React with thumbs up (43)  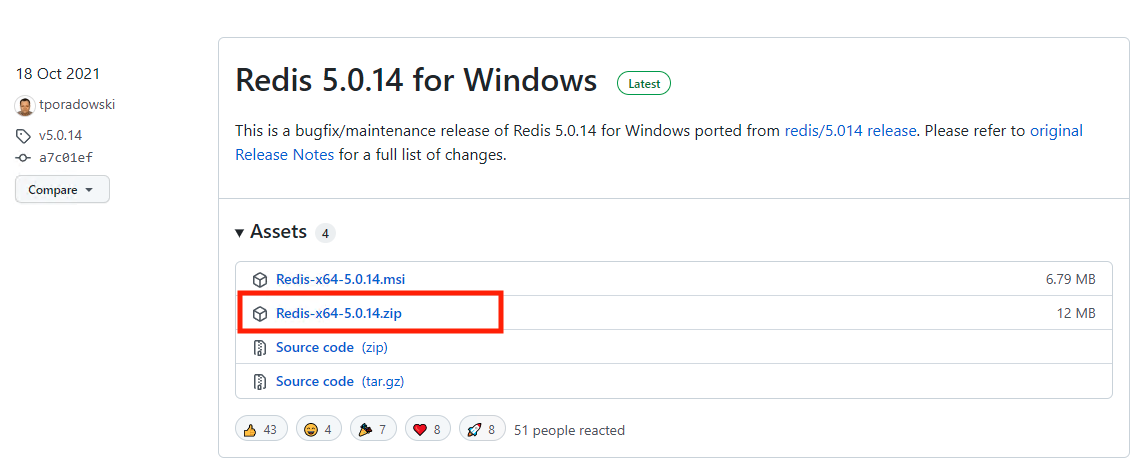tap(261, 430)
